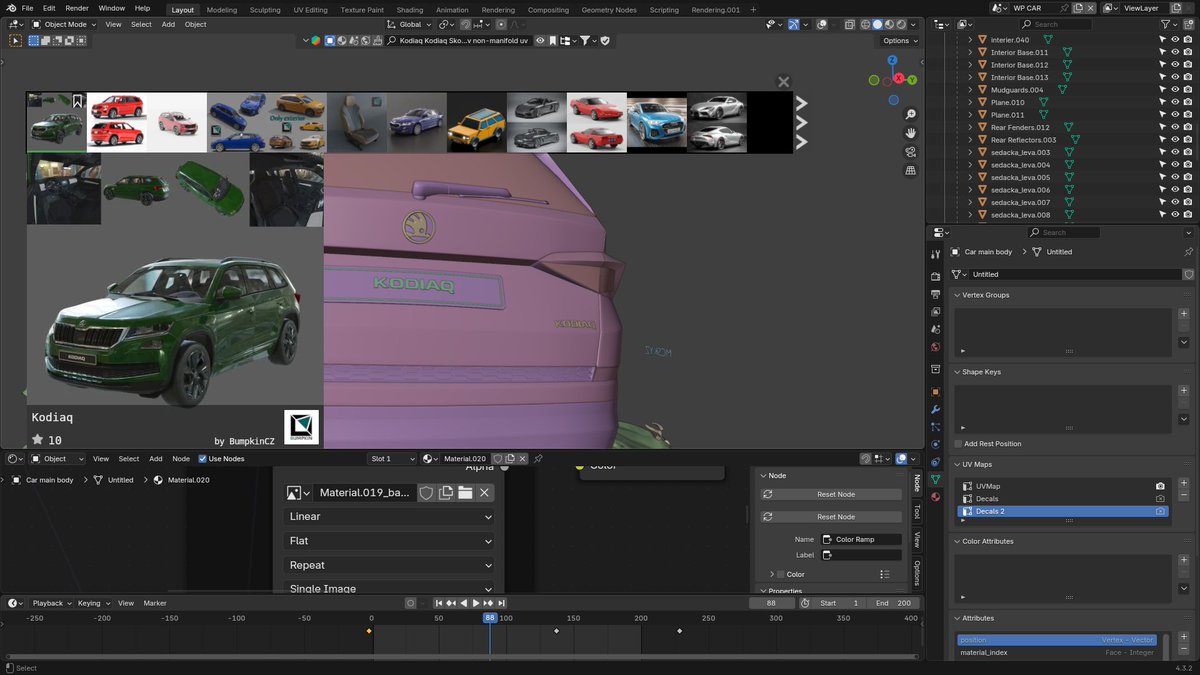
Task: Open Object properties orange square tab
Action: point(935,392)
